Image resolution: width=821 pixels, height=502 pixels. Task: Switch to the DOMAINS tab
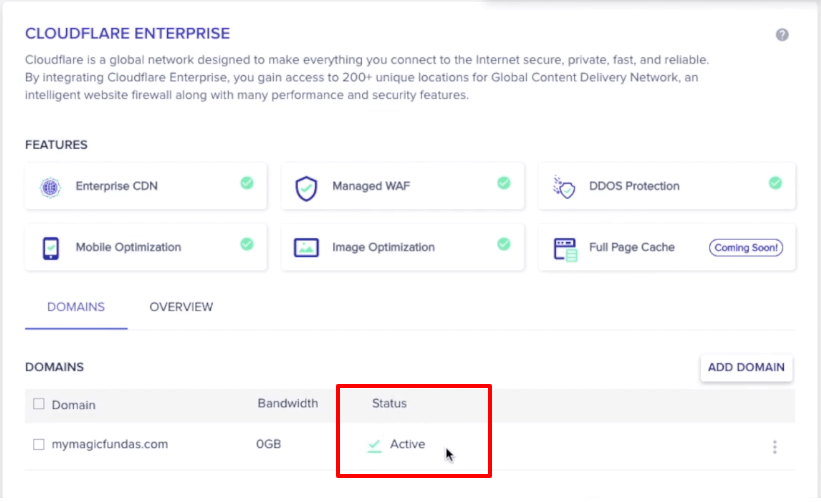(76, 307)
